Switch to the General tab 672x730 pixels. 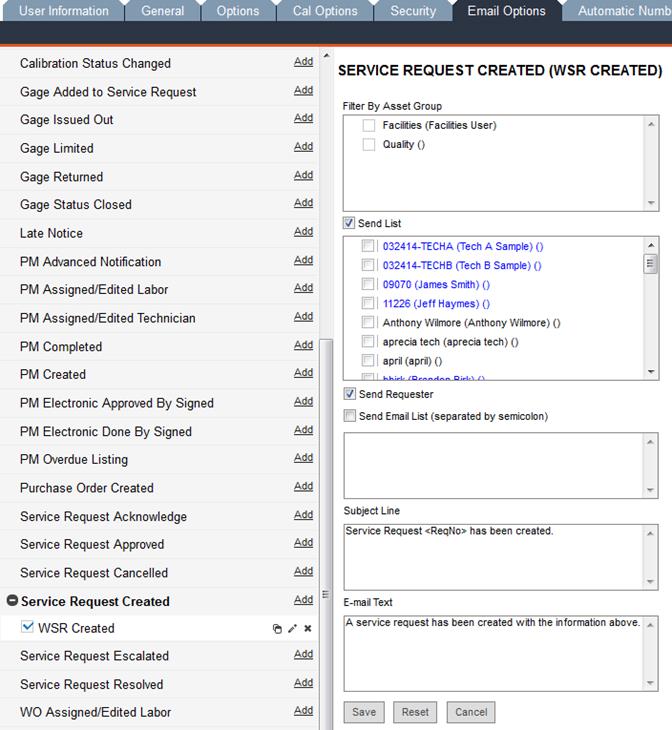coord(163,11)
